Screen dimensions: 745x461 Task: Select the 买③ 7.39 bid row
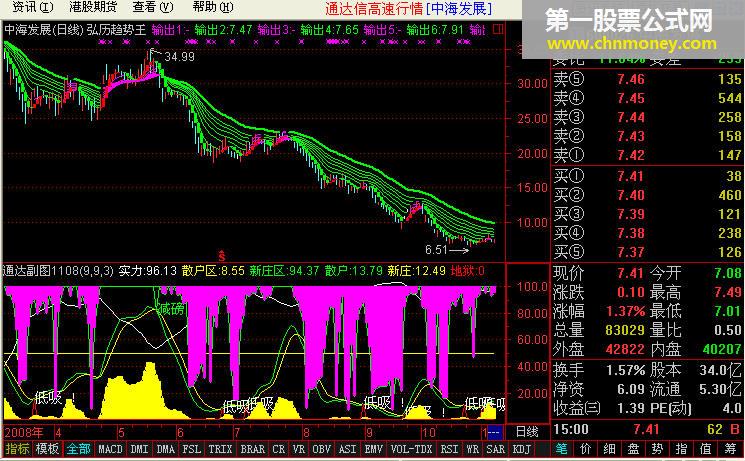tap(647, 214)
